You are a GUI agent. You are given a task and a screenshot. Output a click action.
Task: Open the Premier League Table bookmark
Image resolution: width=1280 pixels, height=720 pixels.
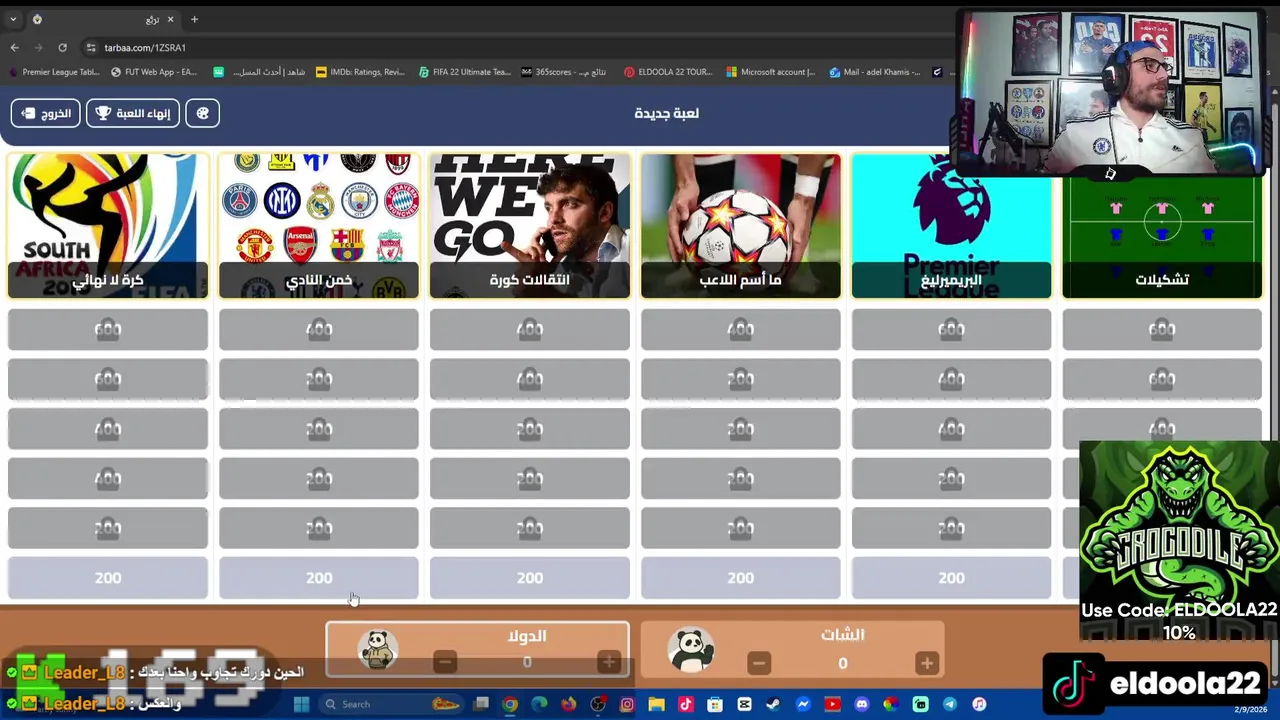[x=54, y=72]
